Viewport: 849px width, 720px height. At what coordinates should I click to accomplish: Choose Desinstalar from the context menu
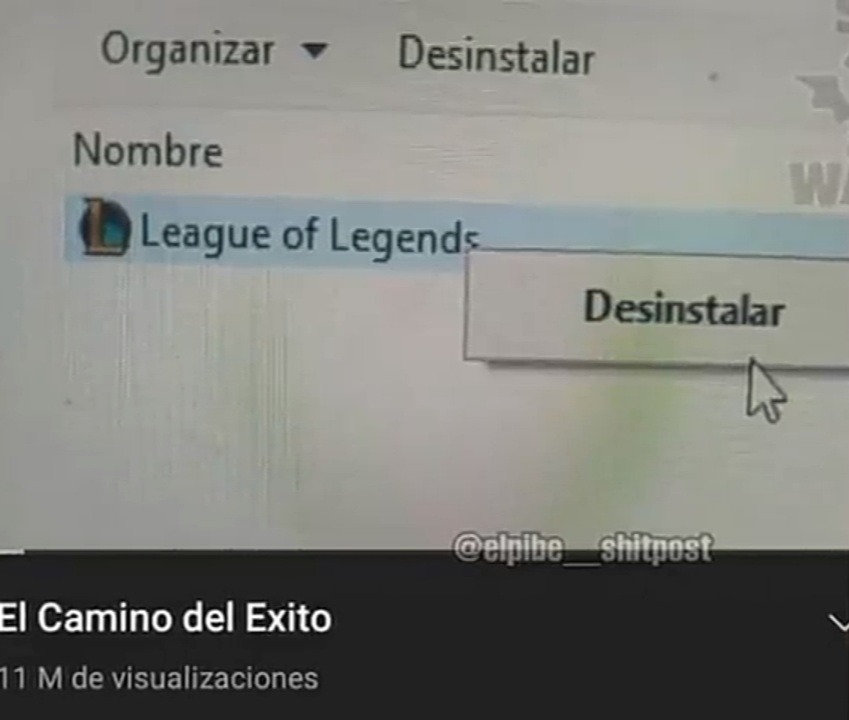point(684,308)
